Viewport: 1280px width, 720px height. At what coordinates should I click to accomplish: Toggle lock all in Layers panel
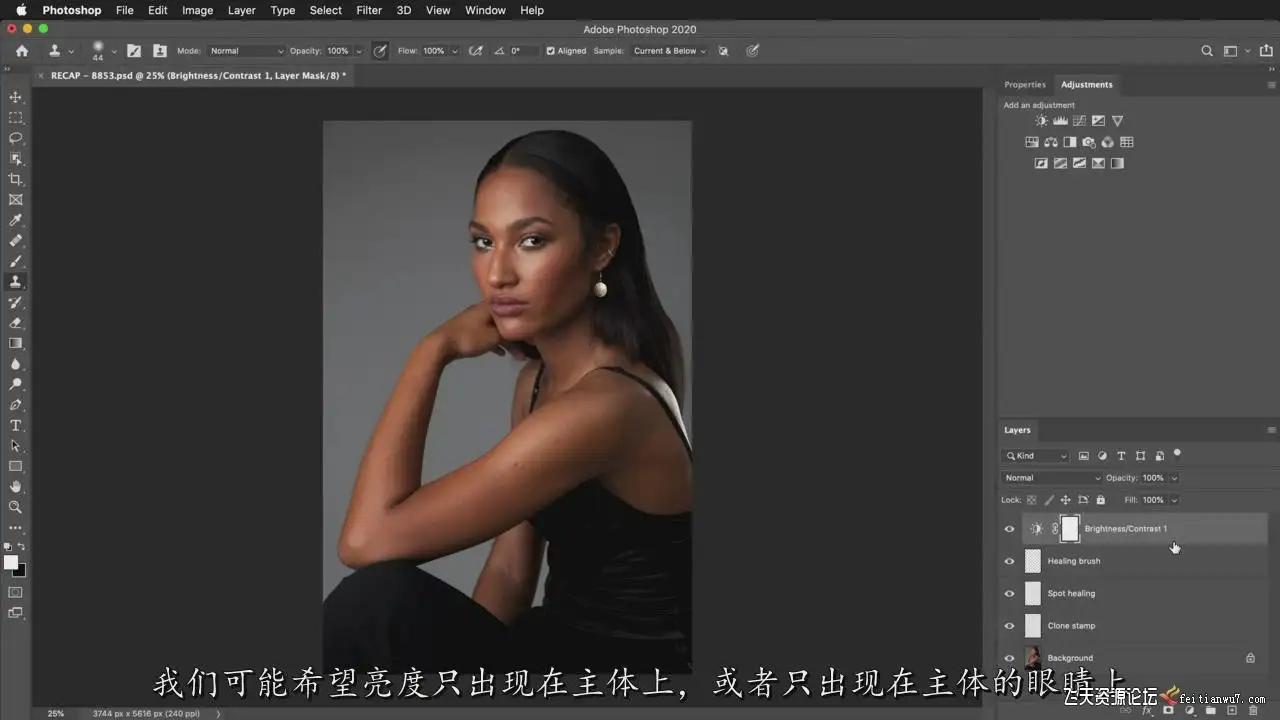click(x=1100, y=500)
